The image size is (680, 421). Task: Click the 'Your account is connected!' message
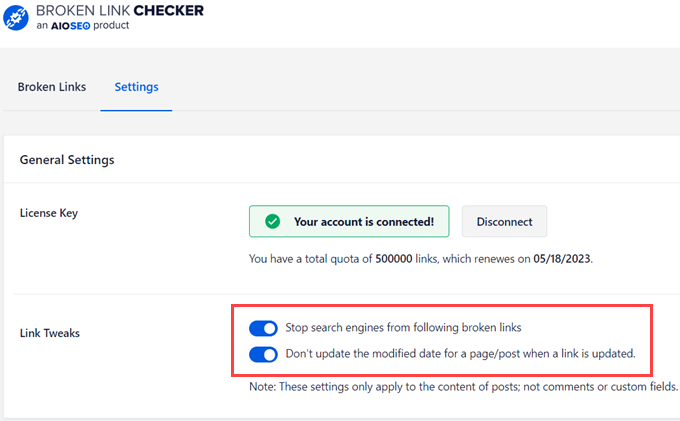(364, 222)
